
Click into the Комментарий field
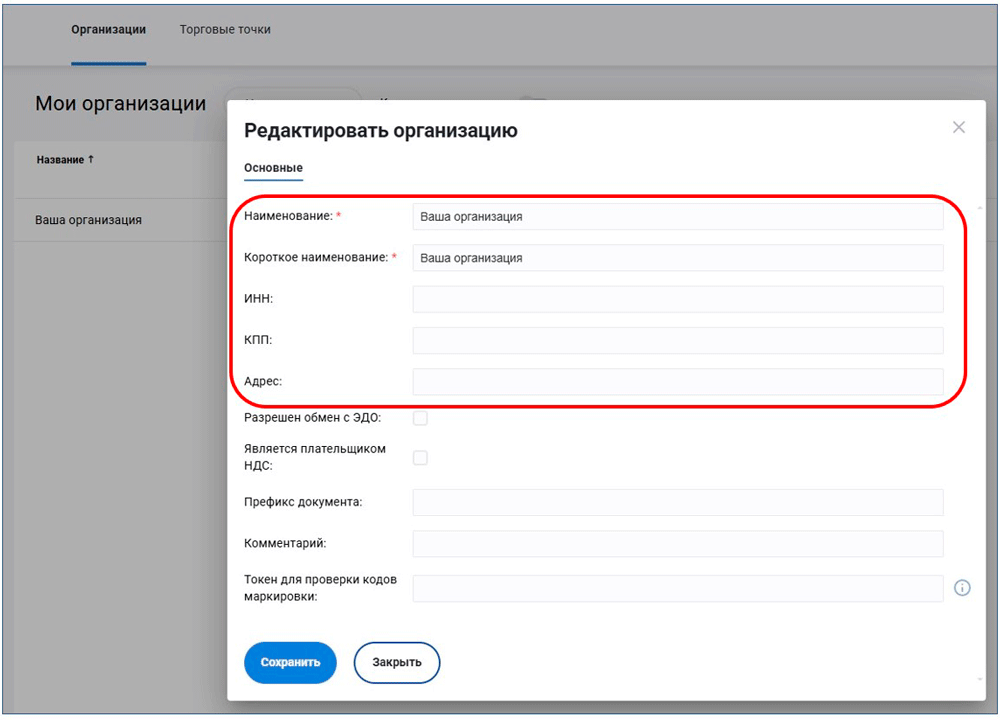677,544
